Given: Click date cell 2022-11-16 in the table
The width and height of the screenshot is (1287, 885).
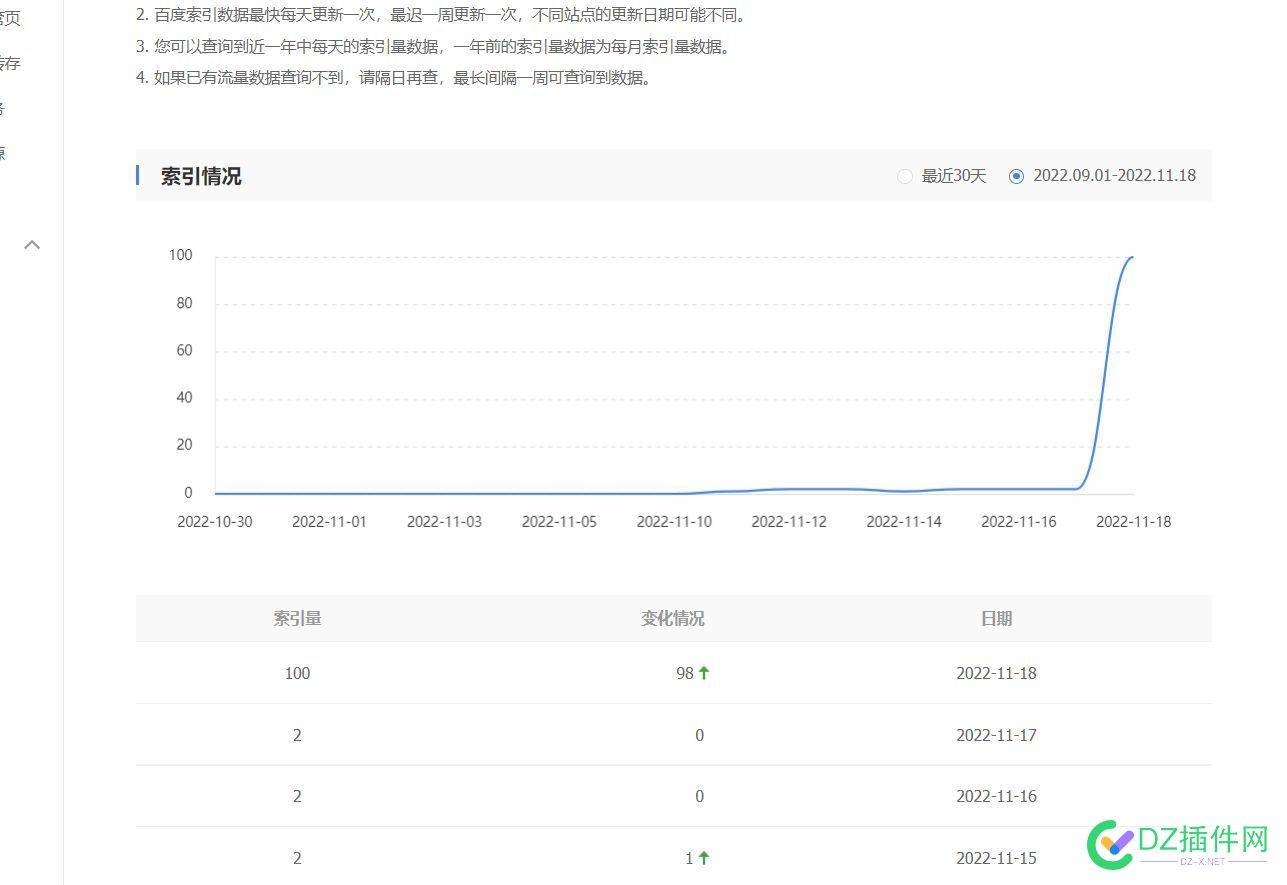Looking at the screenshot, I should 996,796.
